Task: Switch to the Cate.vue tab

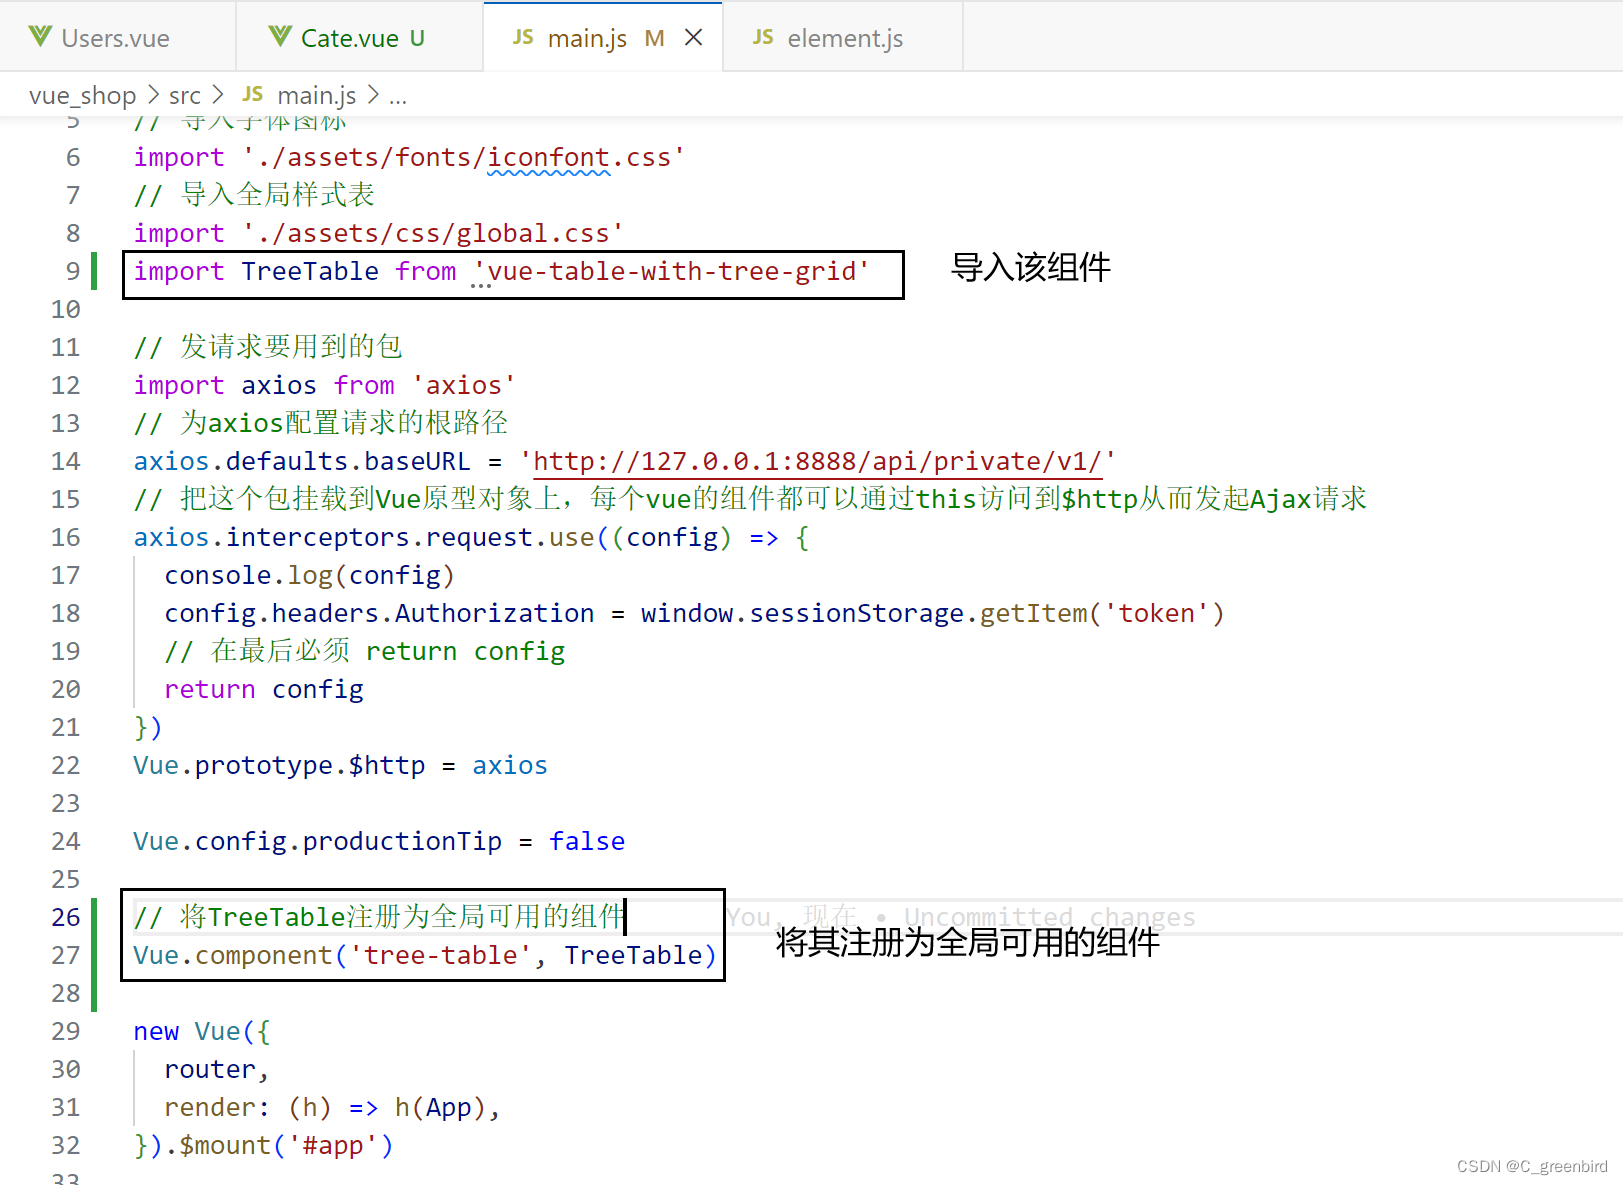Action: pos(360,38)
